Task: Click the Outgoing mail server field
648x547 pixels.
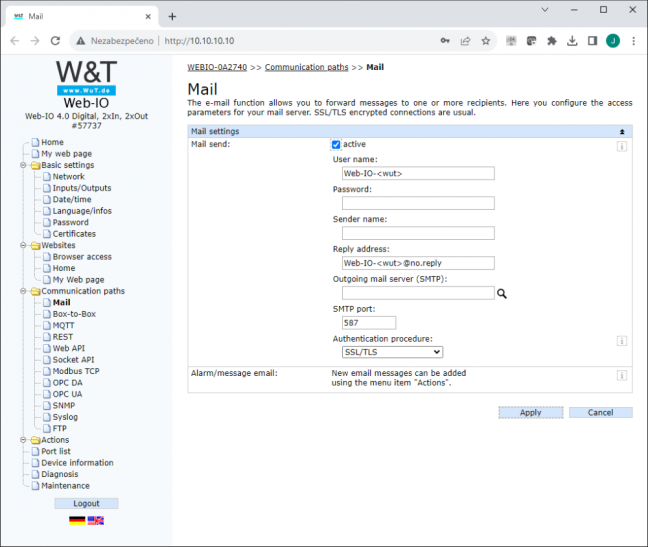Action: click(x=418, y=293)
